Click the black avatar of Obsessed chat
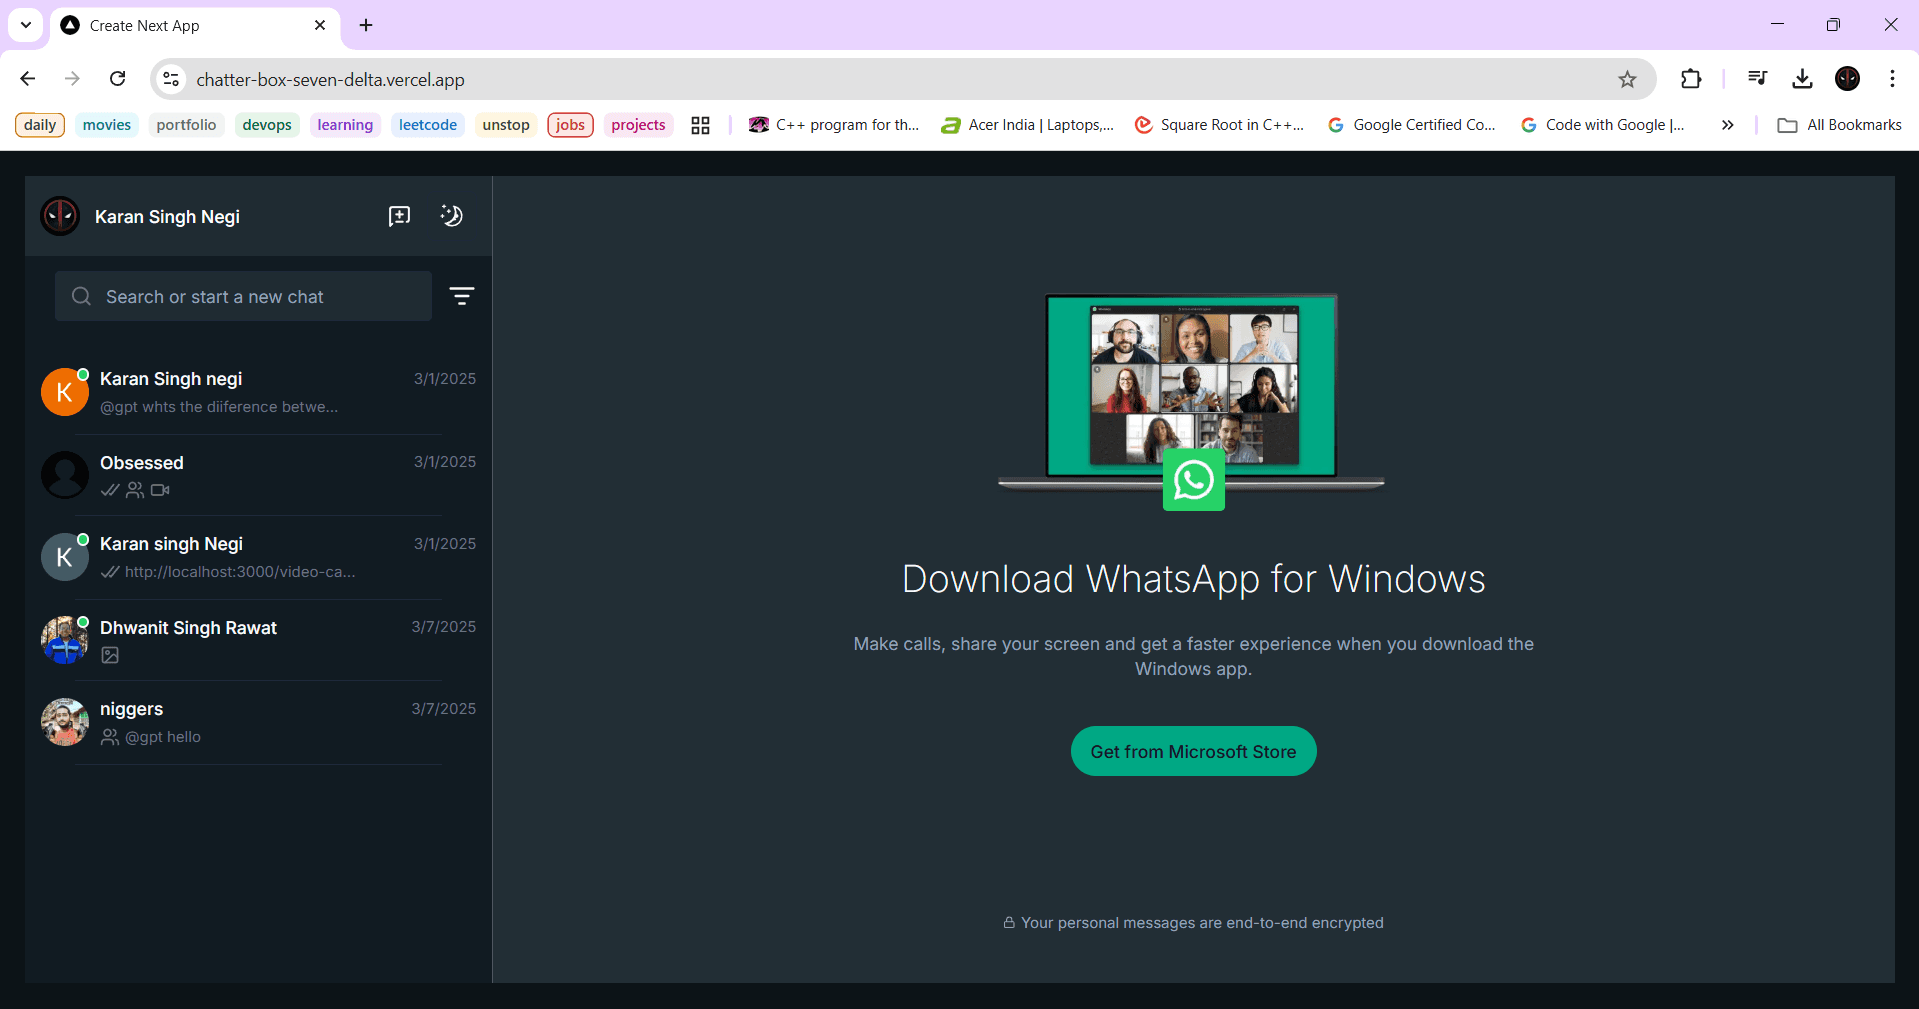This screenshot has width=1919, height=1009. click(x=65, y=475)
